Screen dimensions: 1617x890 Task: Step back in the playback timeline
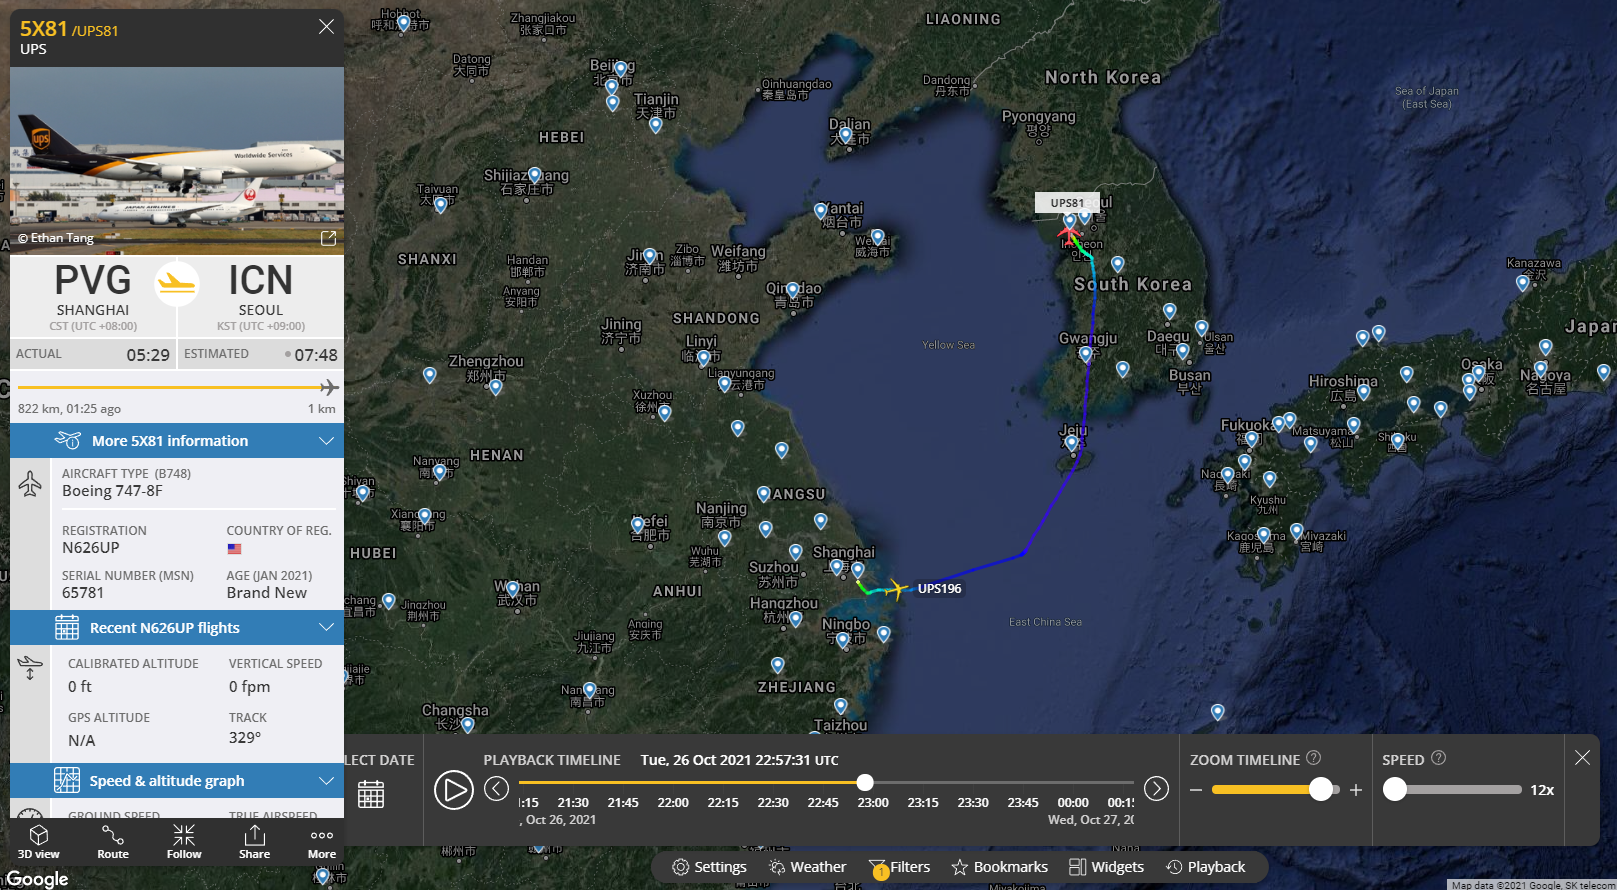pyautogui.click(x=497, y=789)
